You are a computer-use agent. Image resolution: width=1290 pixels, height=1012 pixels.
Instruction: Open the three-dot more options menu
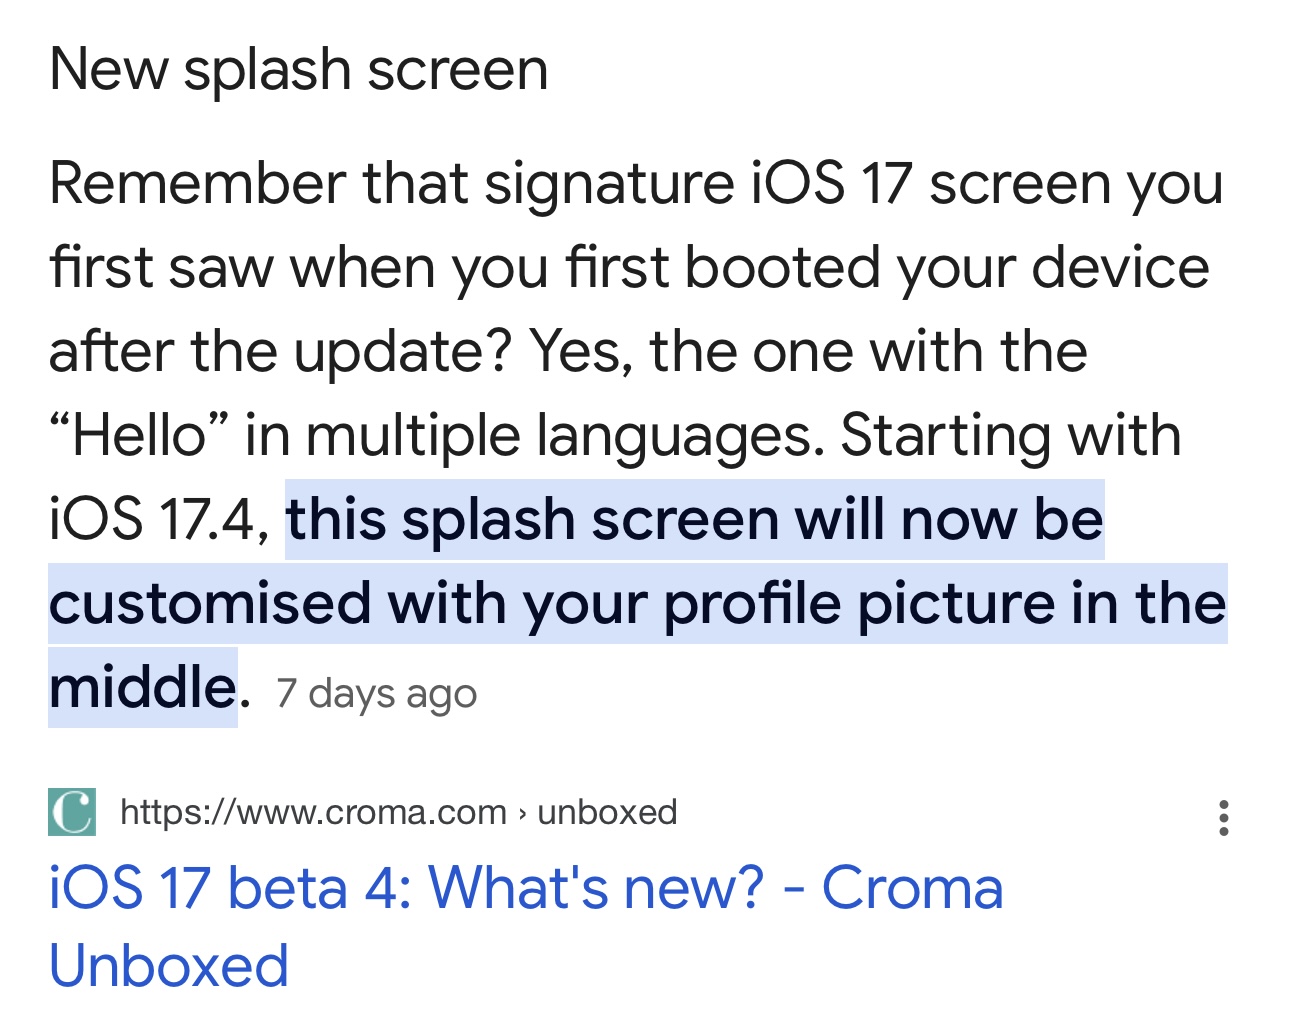[x=1223, y=818]
